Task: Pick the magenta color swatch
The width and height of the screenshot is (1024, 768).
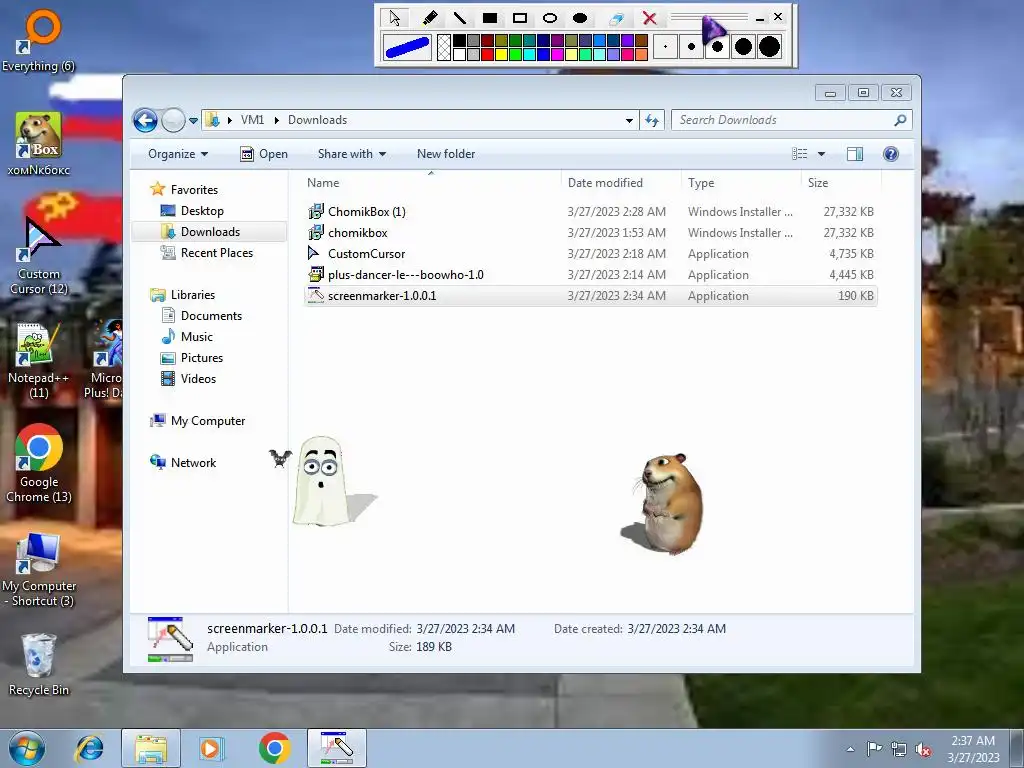Action: (557, 54)
